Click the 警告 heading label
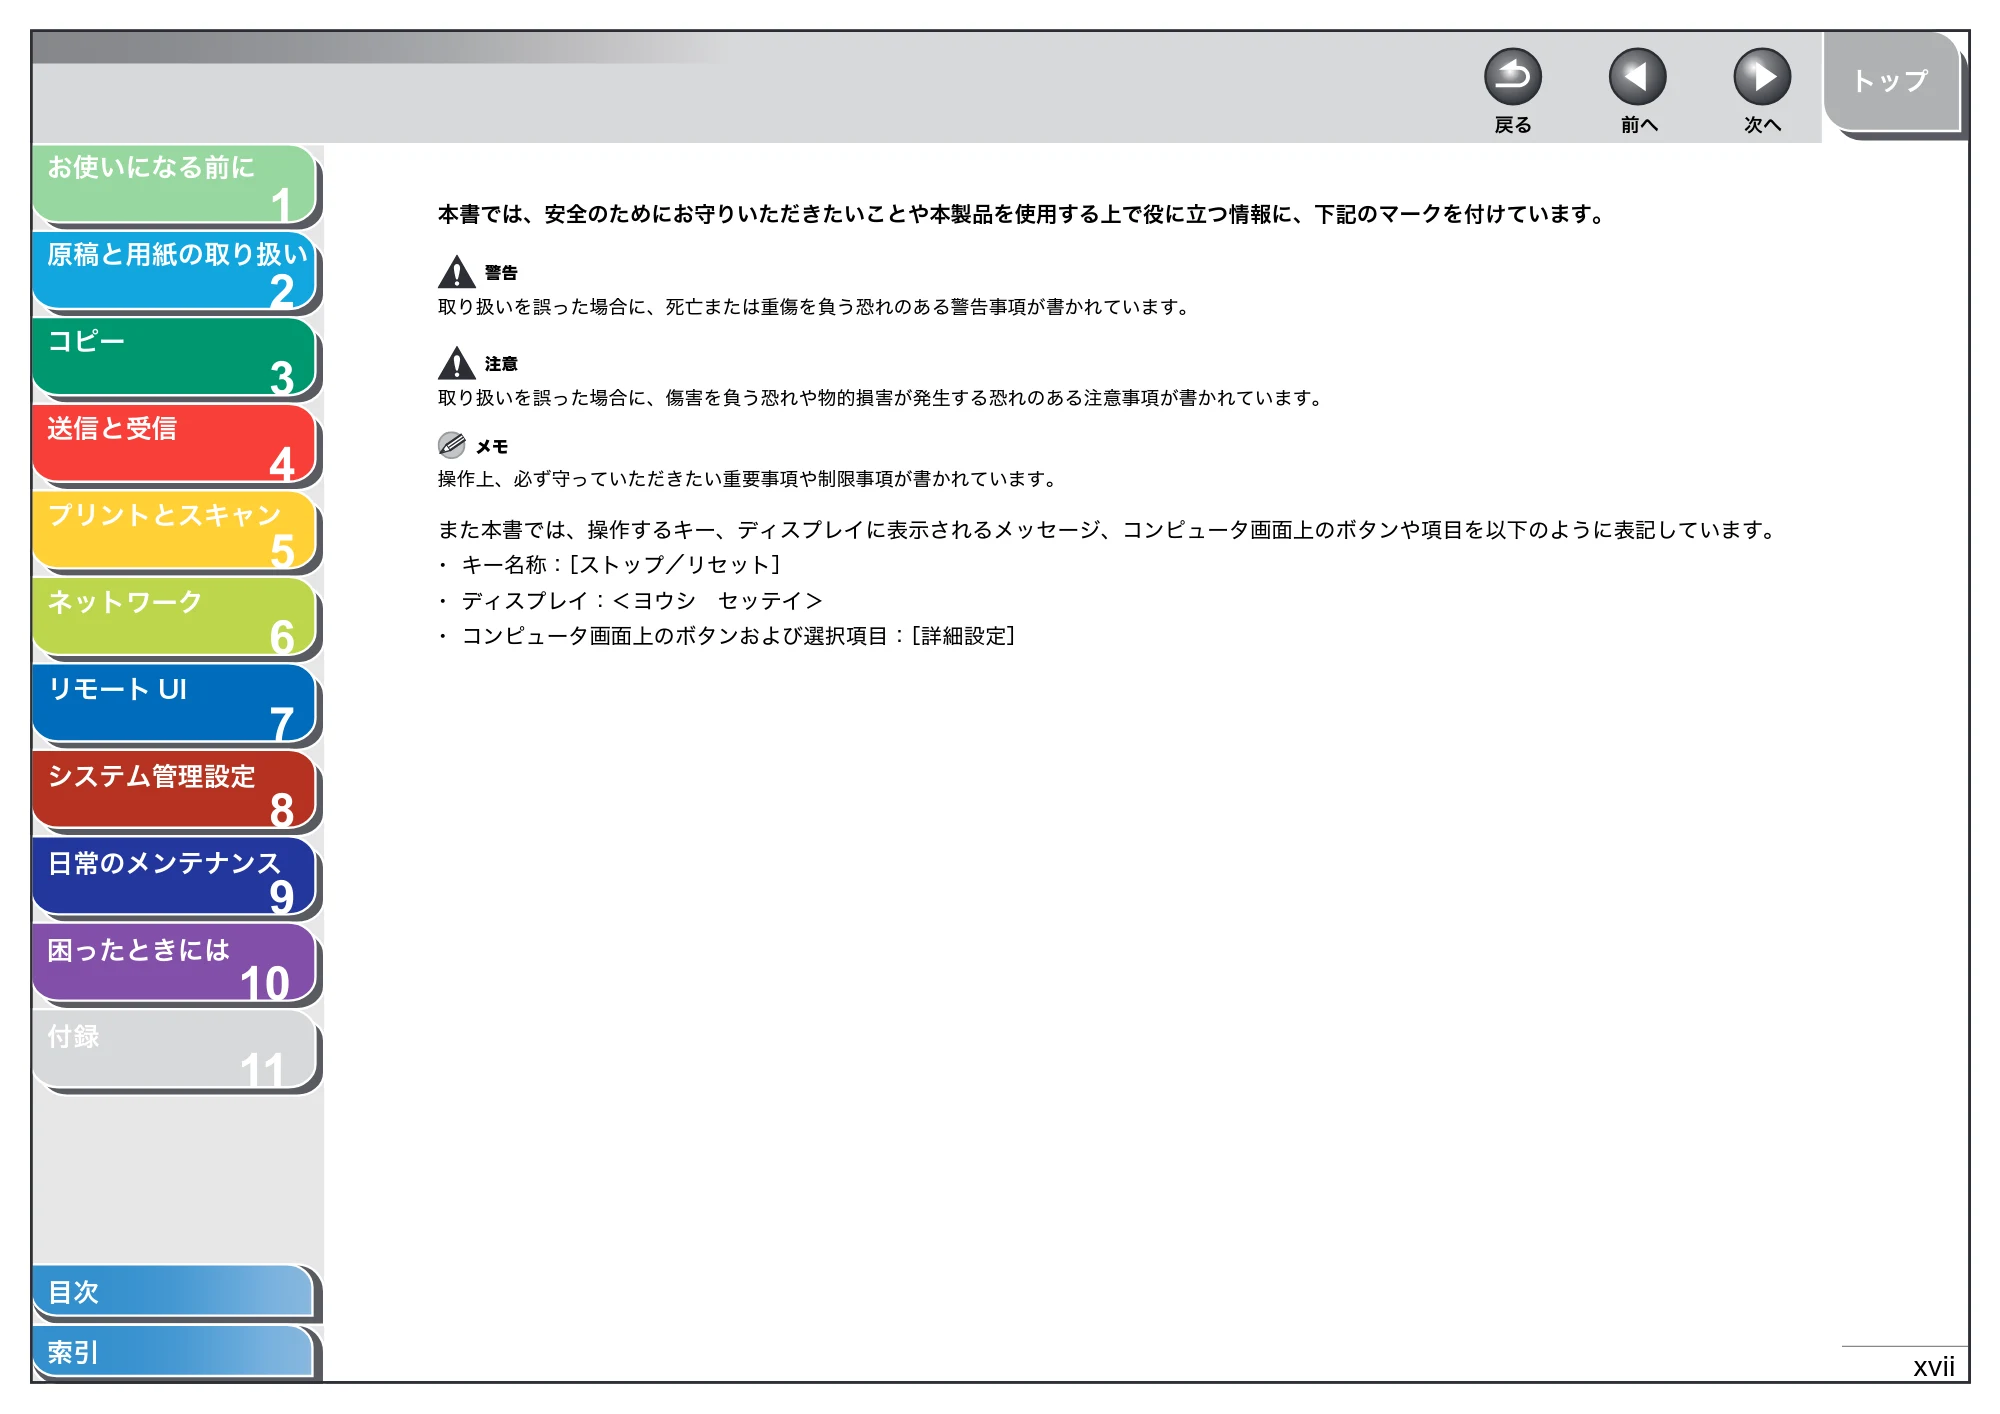2000x1414 pixels. click(x=501, y=273)
